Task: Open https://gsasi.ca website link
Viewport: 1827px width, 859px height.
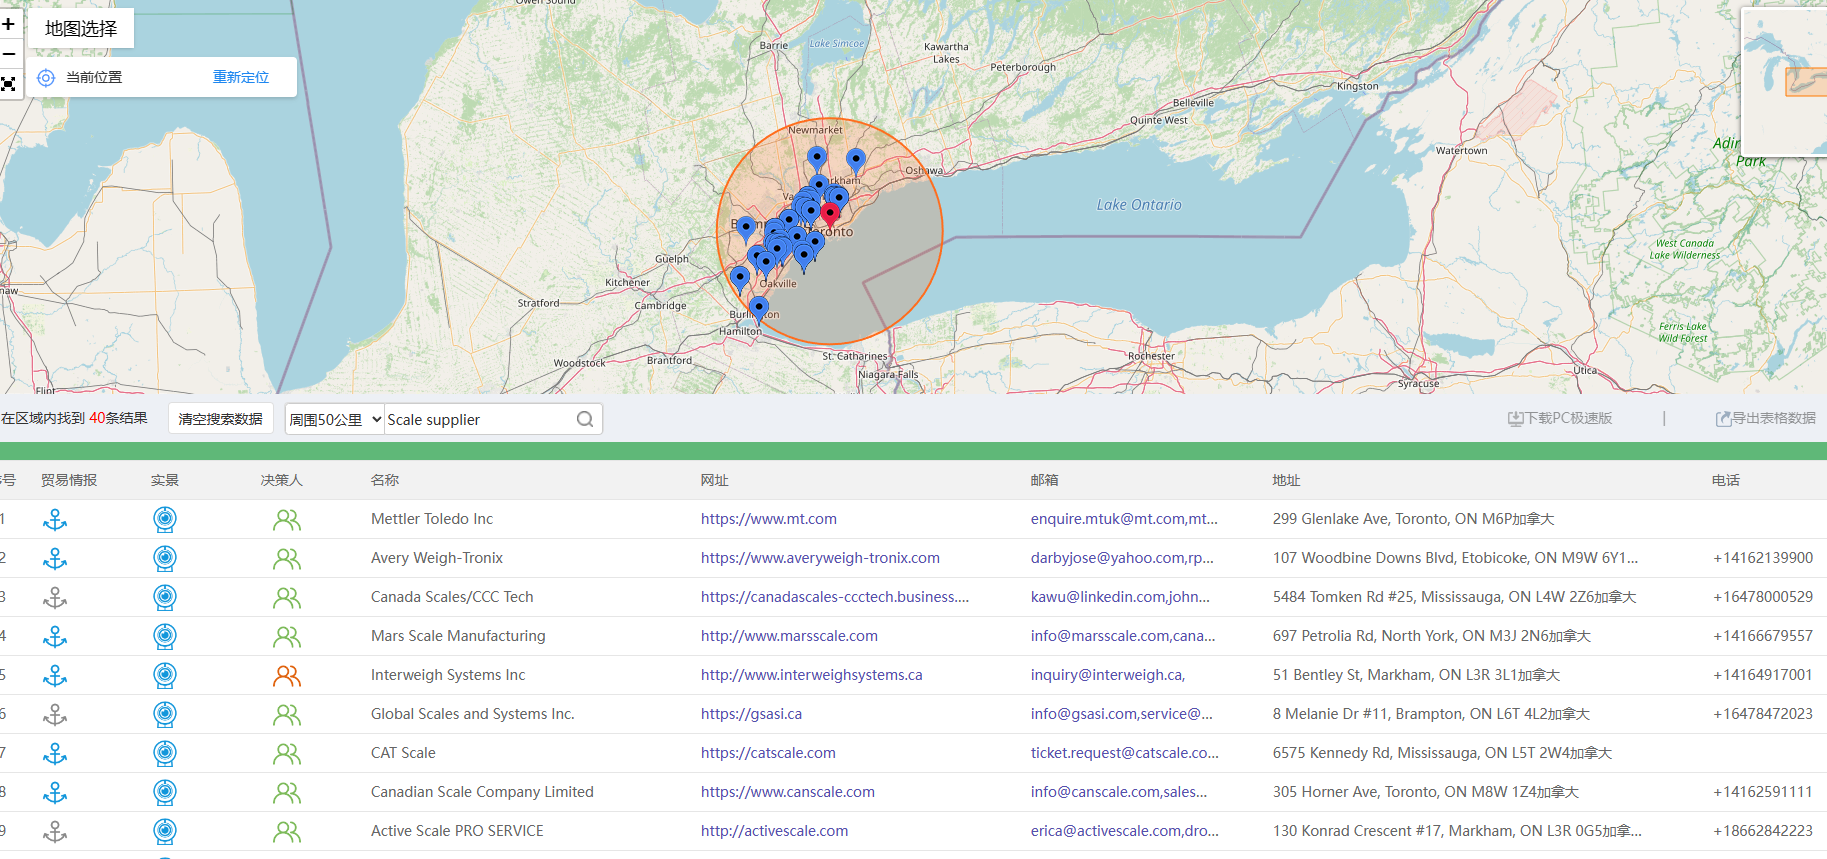Action: pos(751,714)
